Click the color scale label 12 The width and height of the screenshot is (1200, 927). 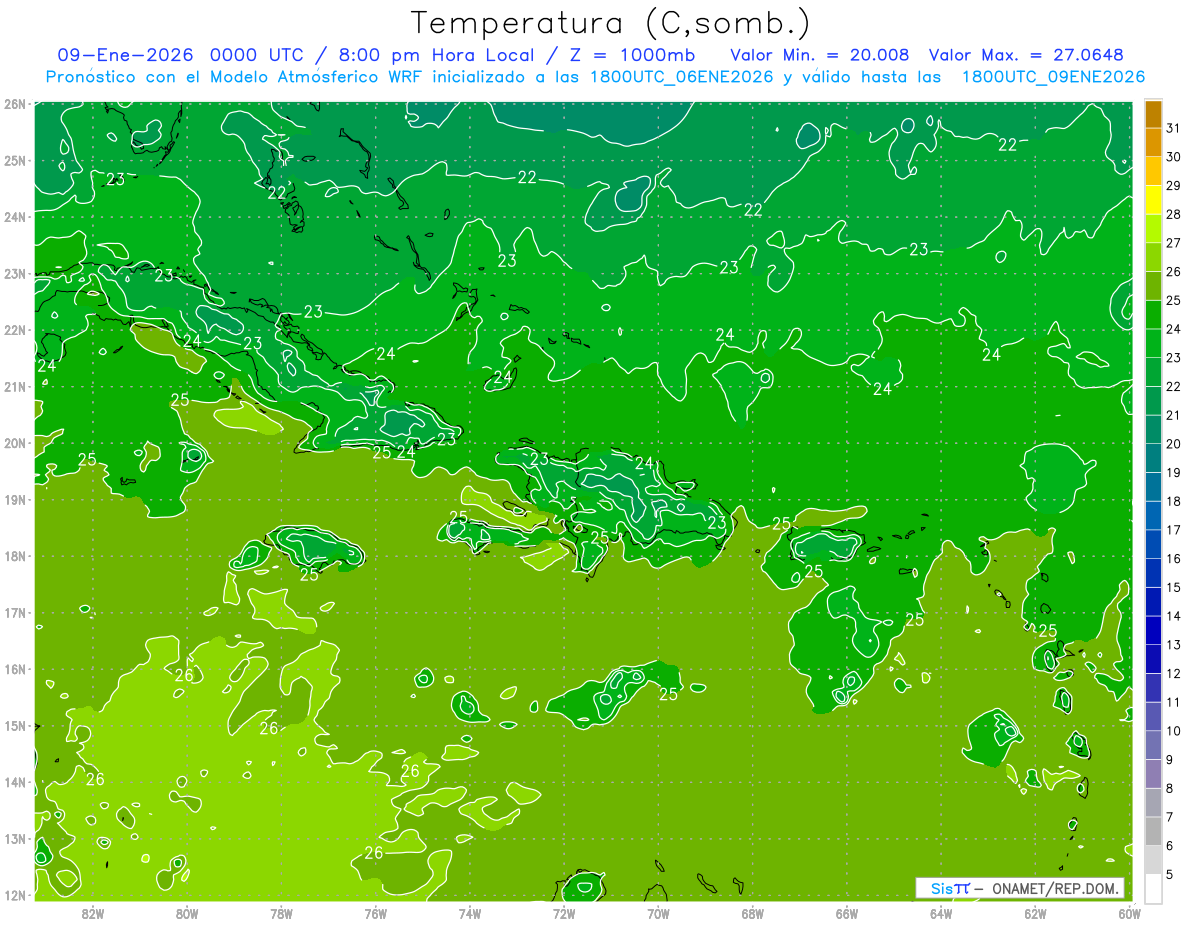[1173, 673]
